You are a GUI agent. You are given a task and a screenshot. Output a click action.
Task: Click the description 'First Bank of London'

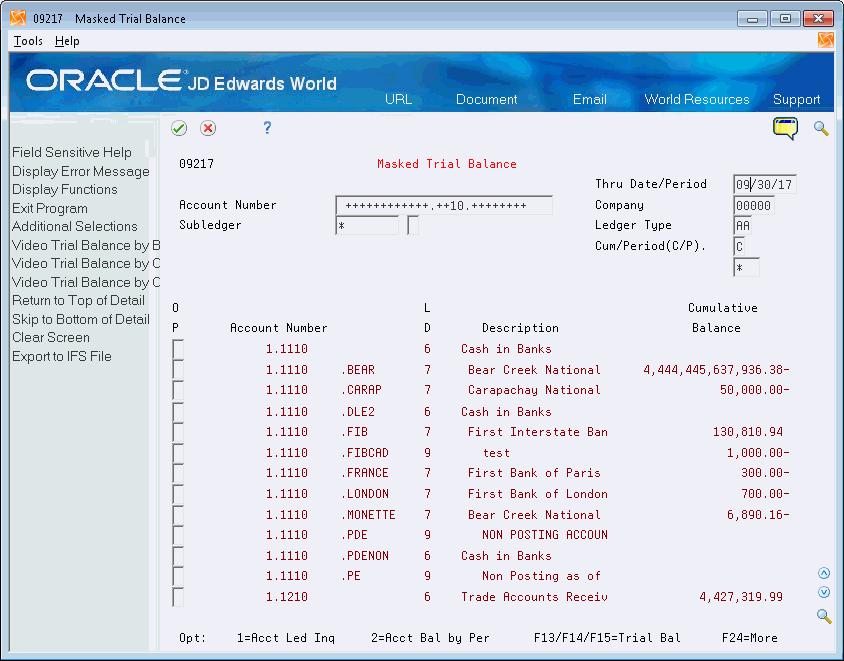(x=538, y=494)
